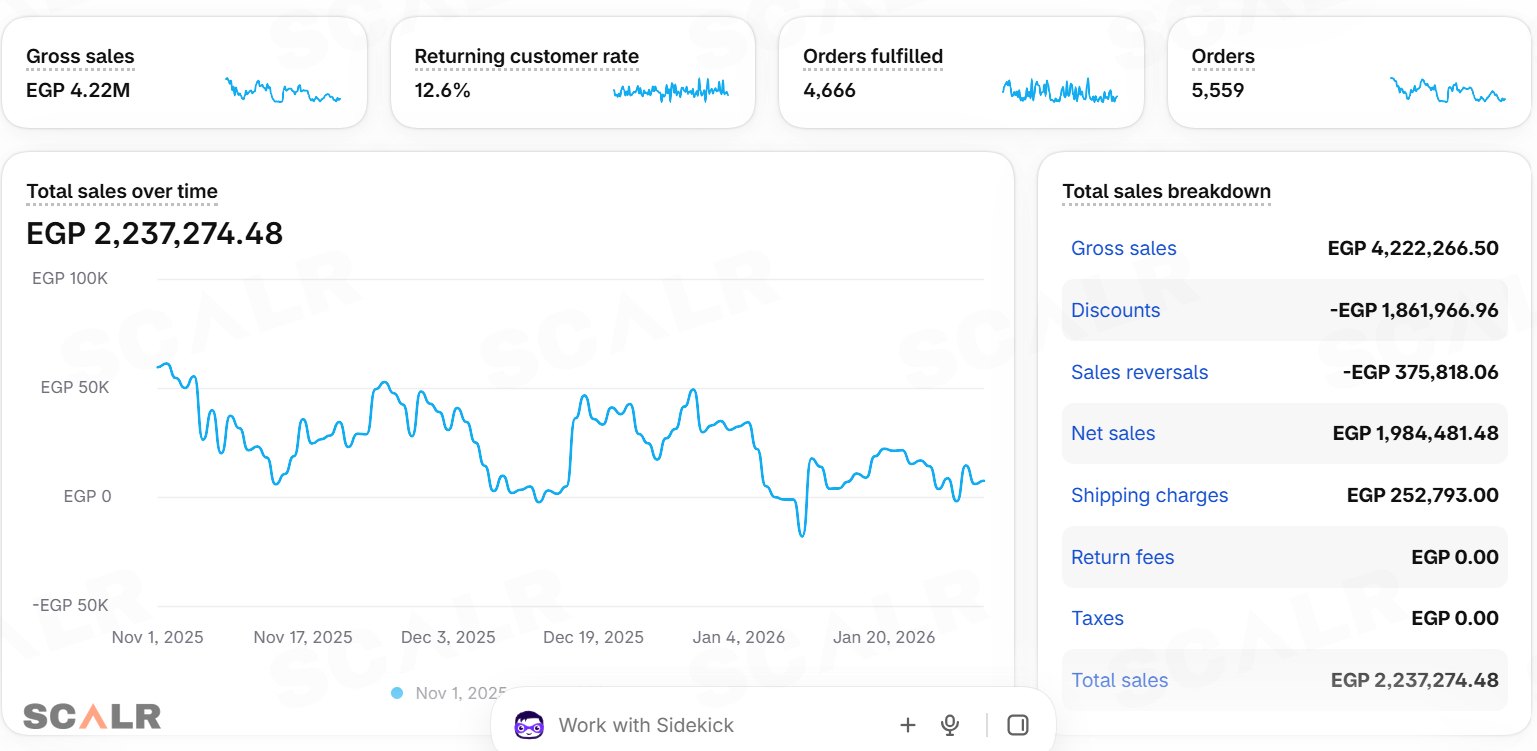
Task: Click the Returning customer rate sparkline
Action: pos(671,90)
